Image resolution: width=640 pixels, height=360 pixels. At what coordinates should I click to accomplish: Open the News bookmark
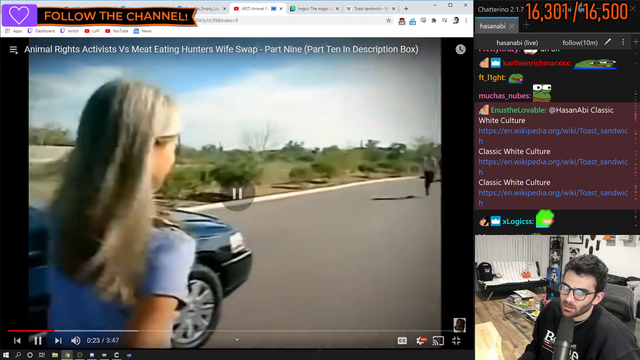(x=142, y=31)
